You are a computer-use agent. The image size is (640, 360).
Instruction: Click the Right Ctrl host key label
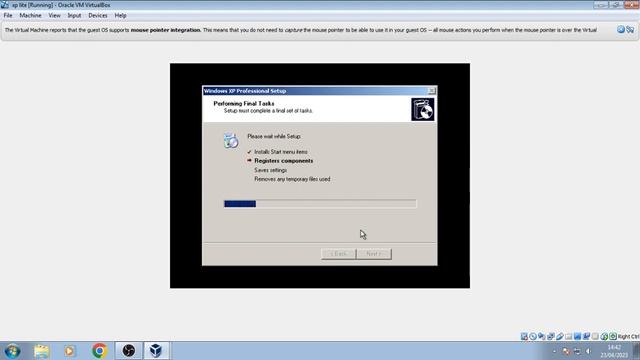point(628,336)
